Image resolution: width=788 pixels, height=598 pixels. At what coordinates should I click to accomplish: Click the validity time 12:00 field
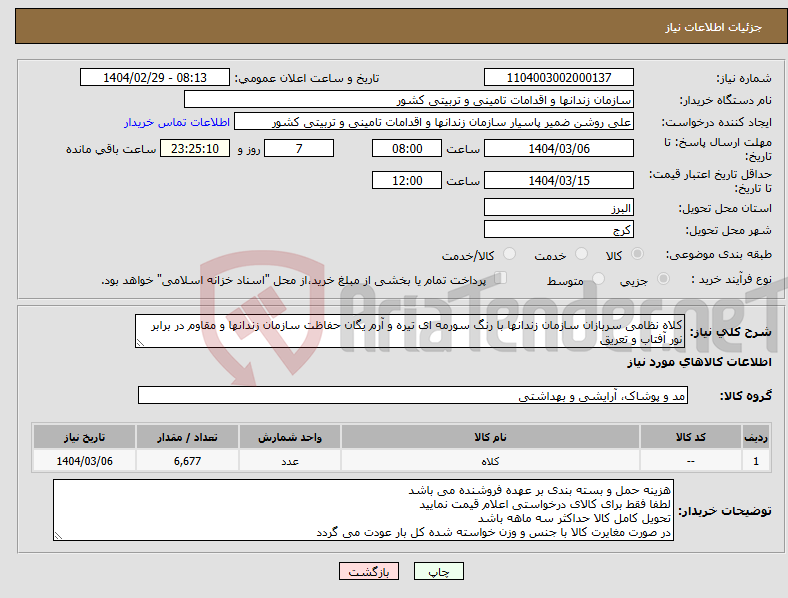407,180
